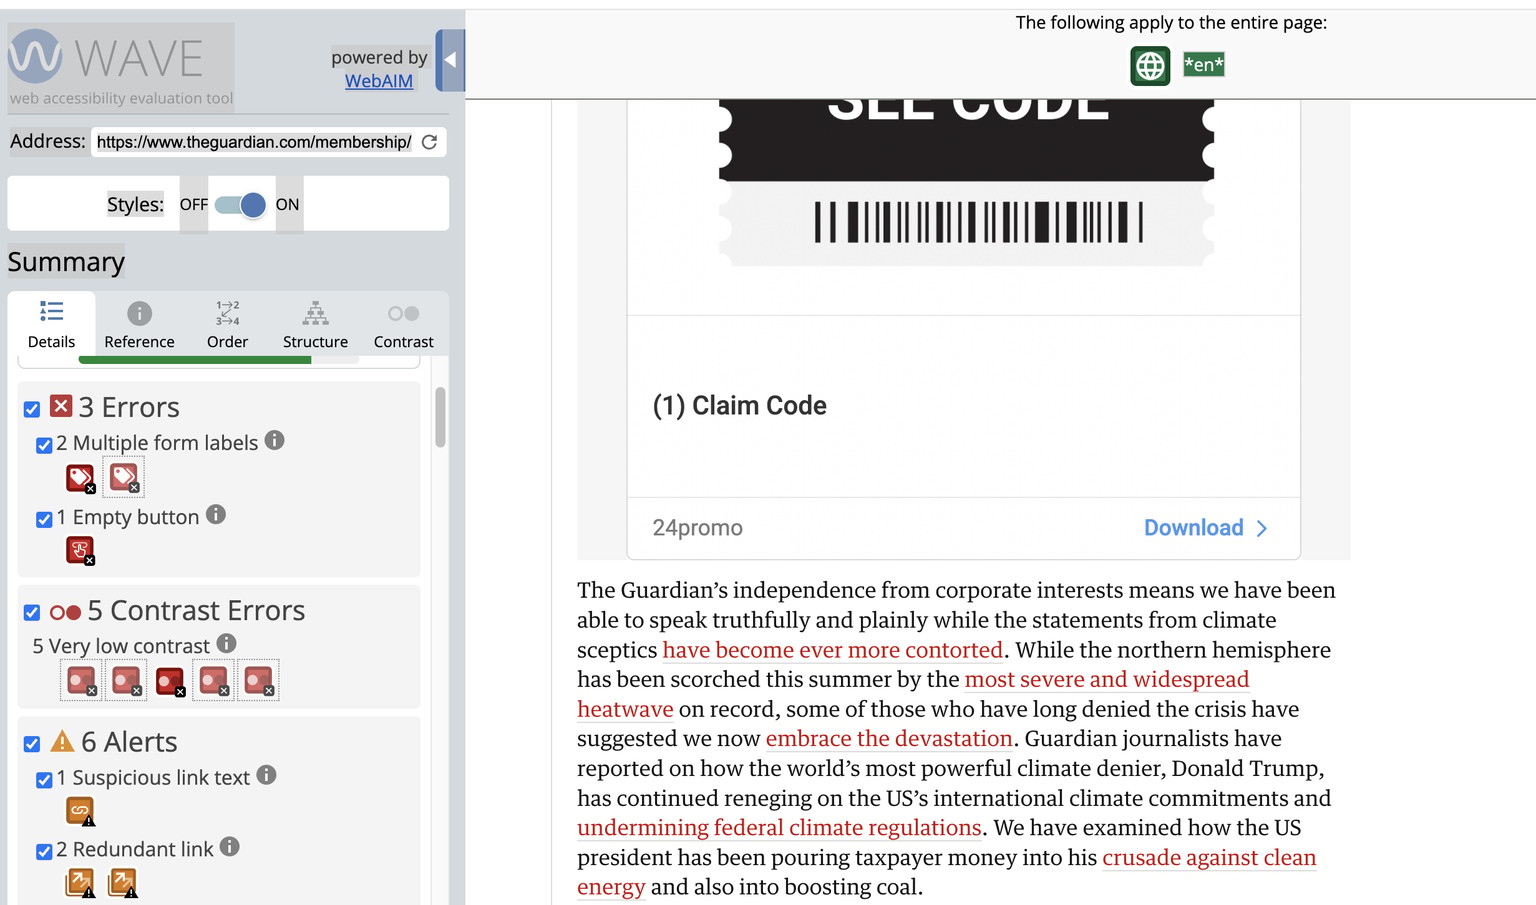Open 'have become ever more contorted' link
1536x905 pixels.
click(832, 650)
